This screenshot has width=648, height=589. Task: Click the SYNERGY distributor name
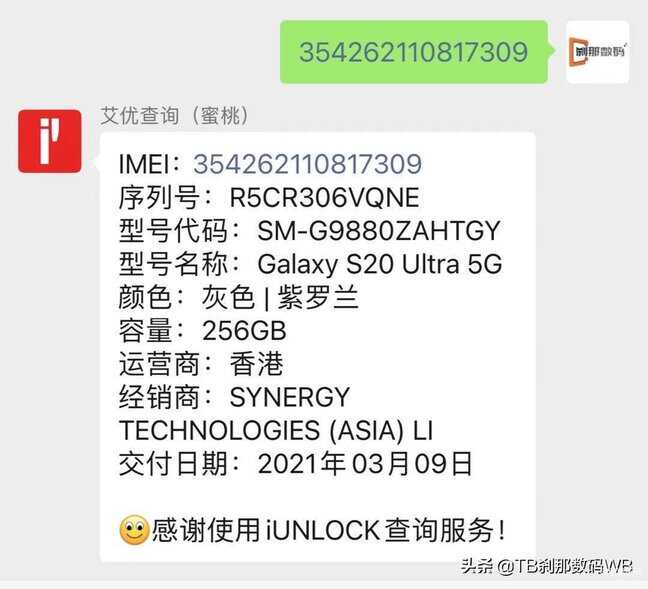[290, 397]
